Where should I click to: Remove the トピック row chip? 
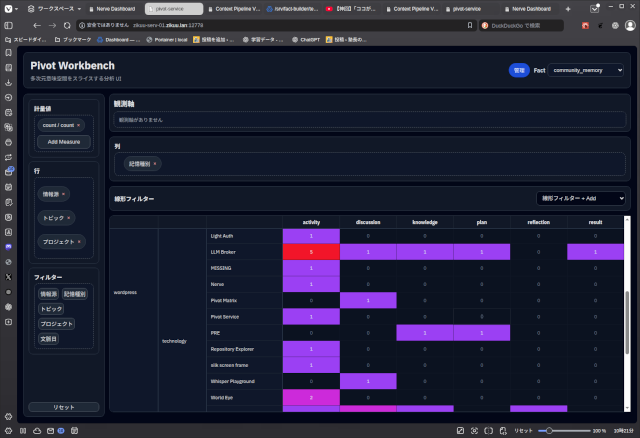[69, 218]
